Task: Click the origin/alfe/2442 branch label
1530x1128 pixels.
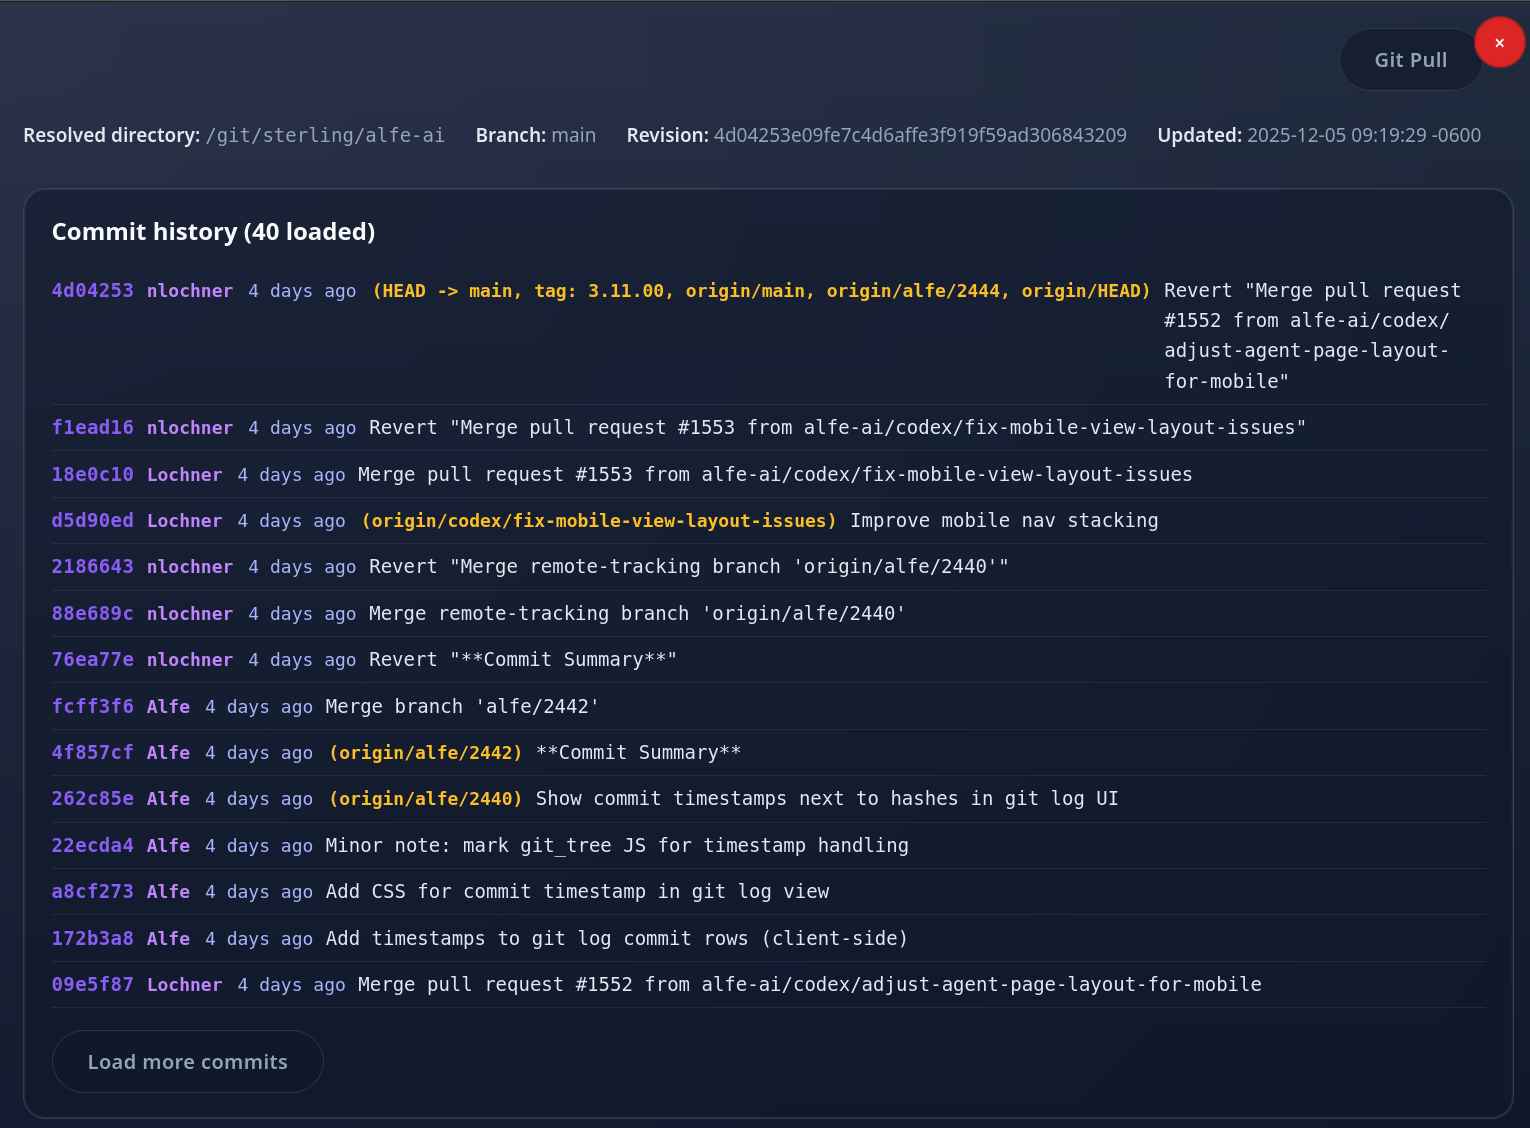Action: pos(426,753)
